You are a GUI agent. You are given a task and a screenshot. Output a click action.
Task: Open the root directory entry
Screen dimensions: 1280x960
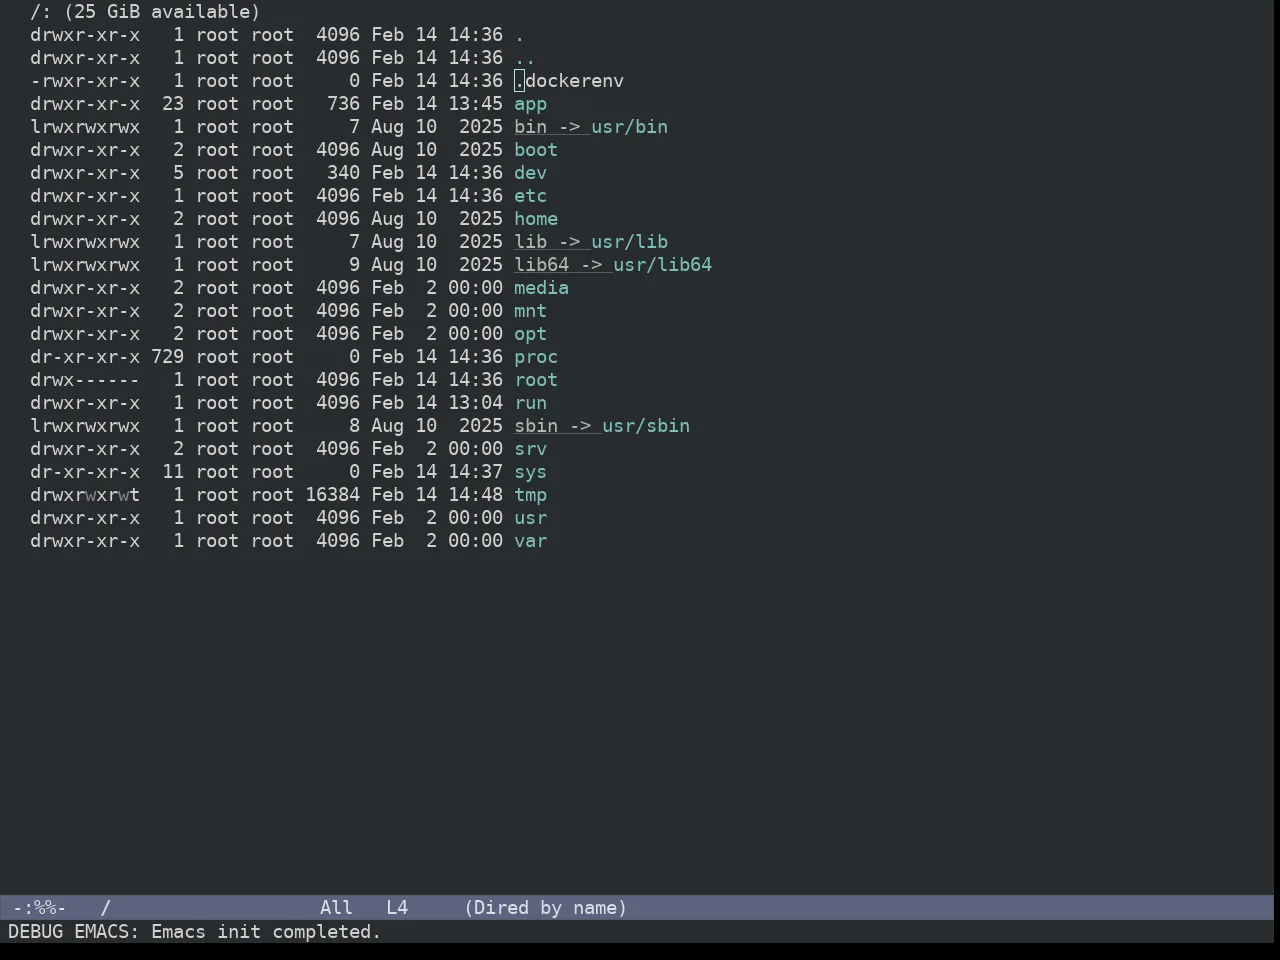pos(536,380)
